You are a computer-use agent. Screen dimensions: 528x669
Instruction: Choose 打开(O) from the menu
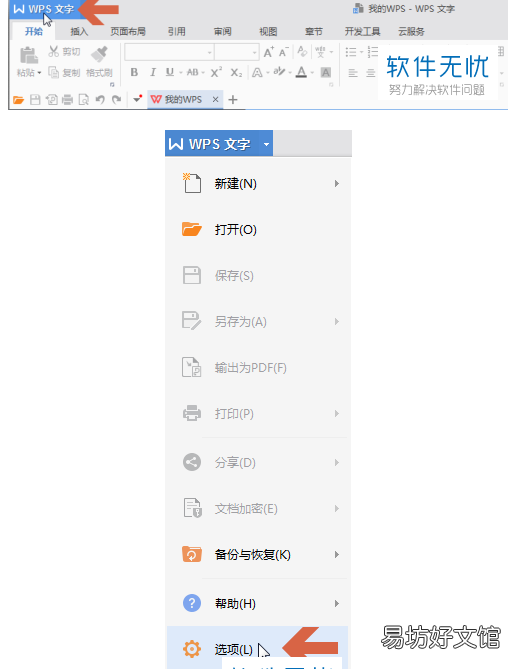(x=258, y=230)
